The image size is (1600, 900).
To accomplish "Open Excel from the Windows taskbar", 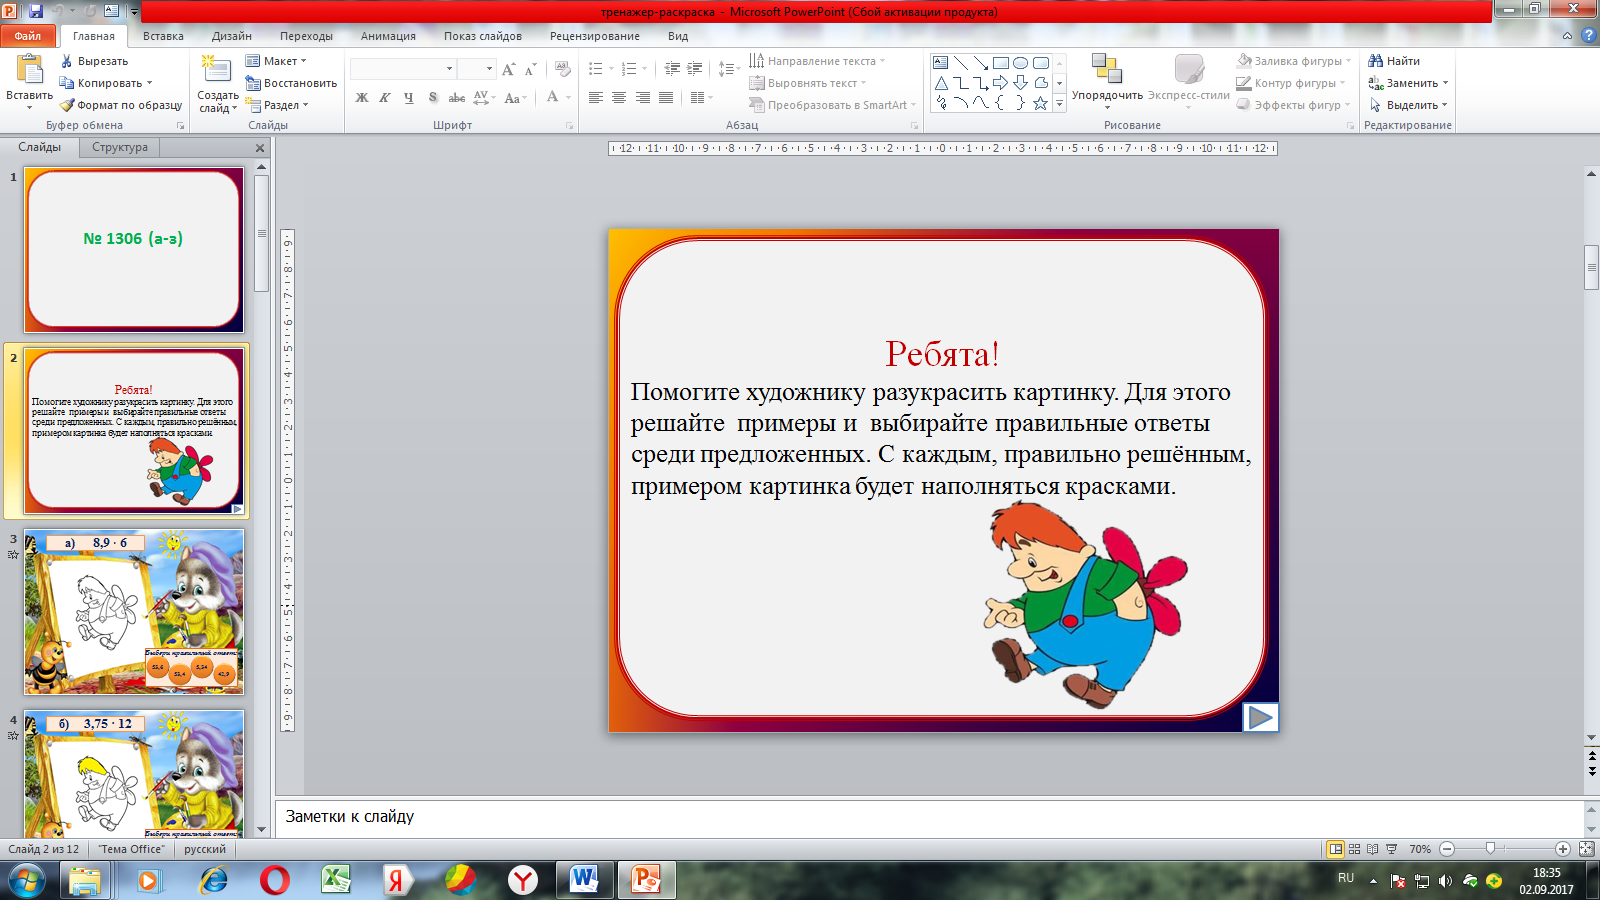I will (x=336, y=880).
